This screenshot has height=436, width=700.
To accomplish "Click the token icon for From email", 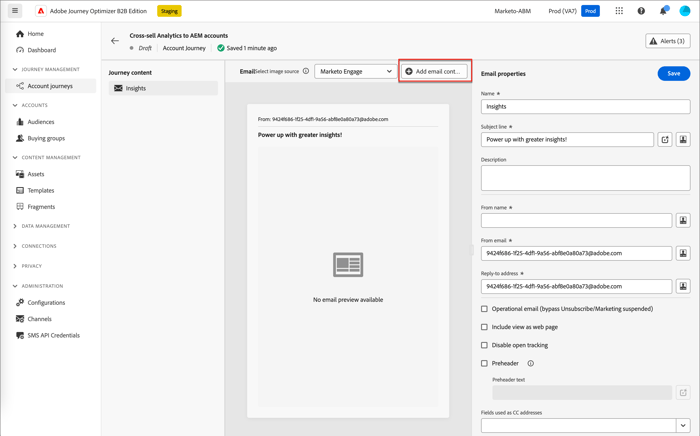I will [683, 253].
